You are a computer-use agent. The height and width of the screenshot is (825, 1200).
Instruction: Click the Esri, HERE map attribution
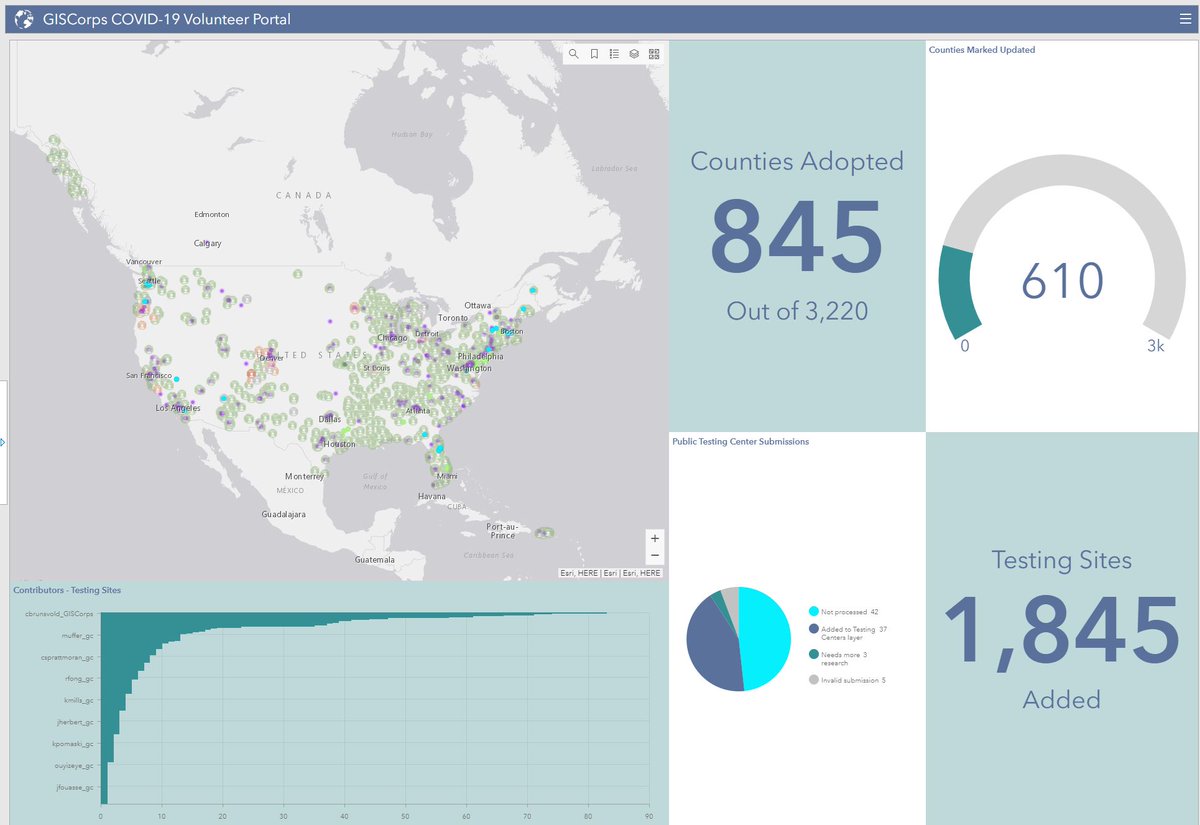[610, 573]
